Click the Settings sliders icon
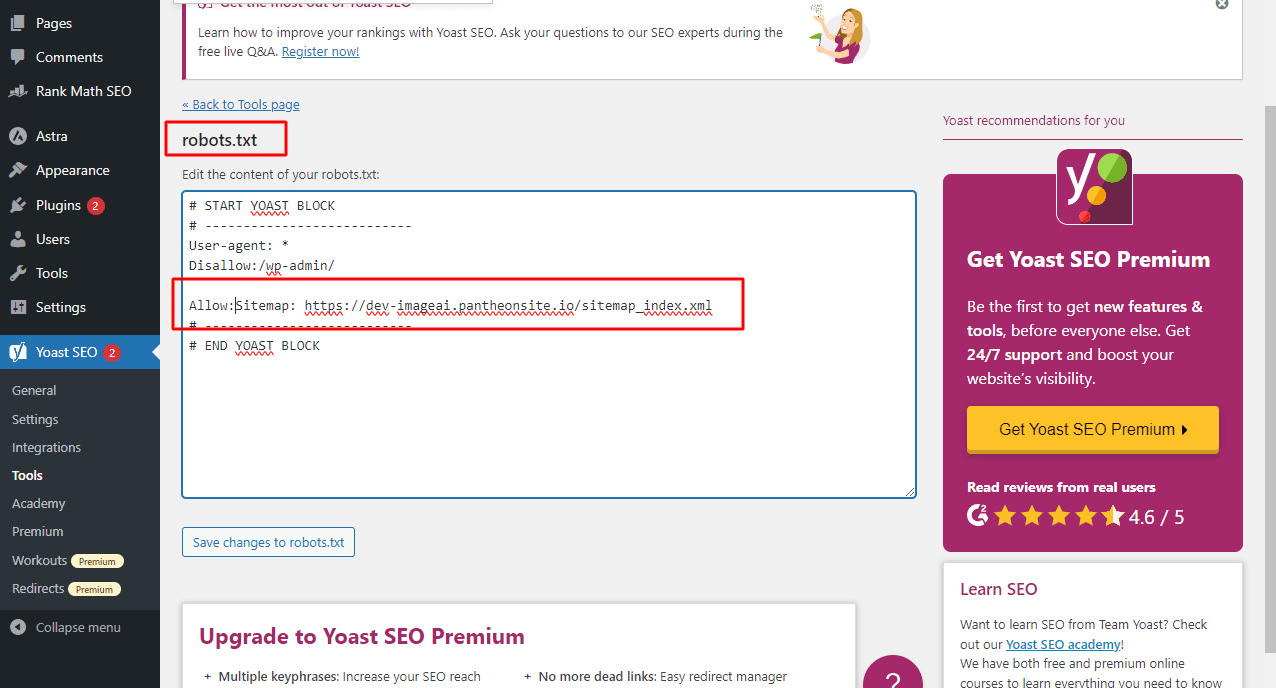 tap(18, 307)
